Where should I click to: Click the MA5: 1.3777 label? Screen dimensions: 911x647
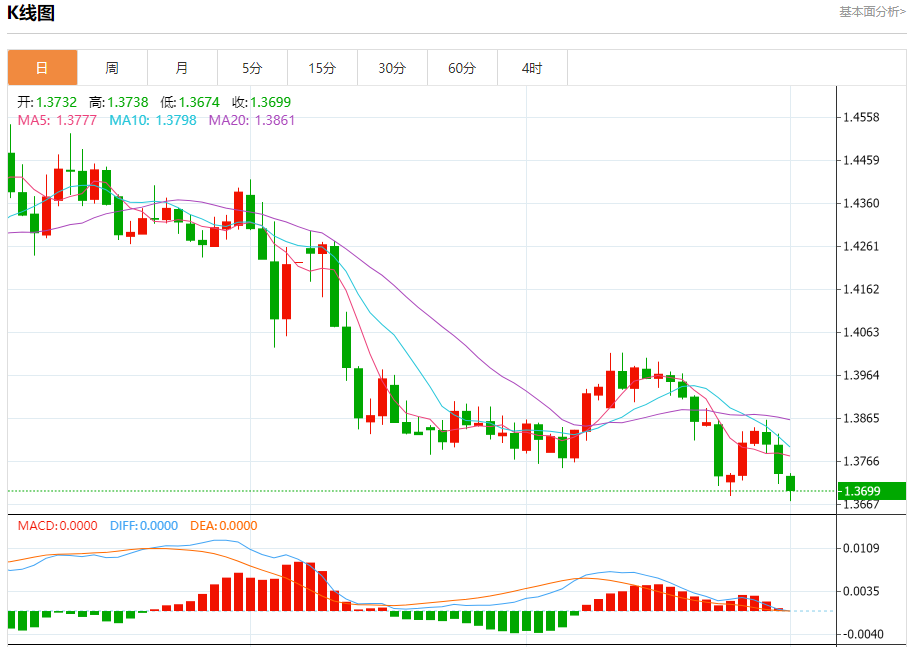[57, 120]
